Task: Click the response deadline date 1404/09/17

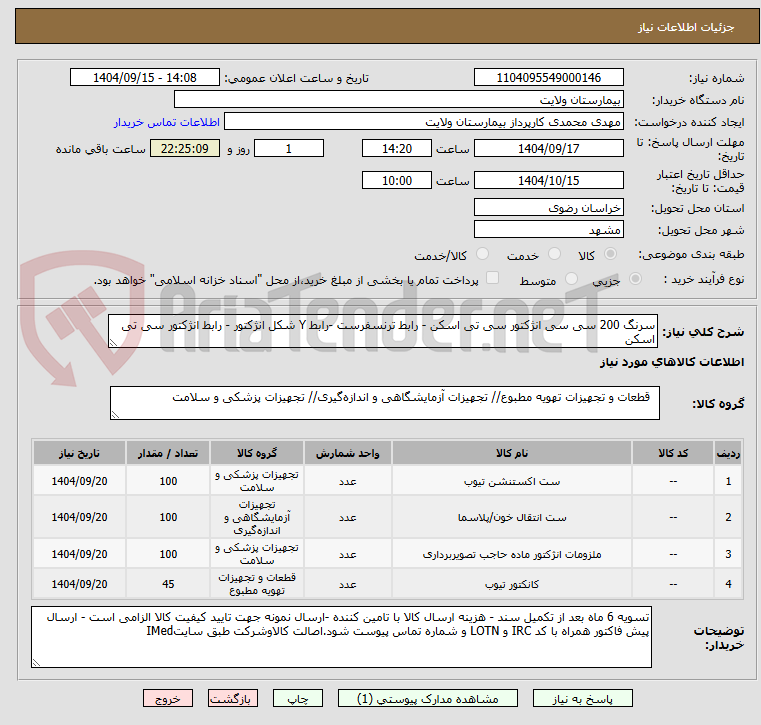Action: 548,148
